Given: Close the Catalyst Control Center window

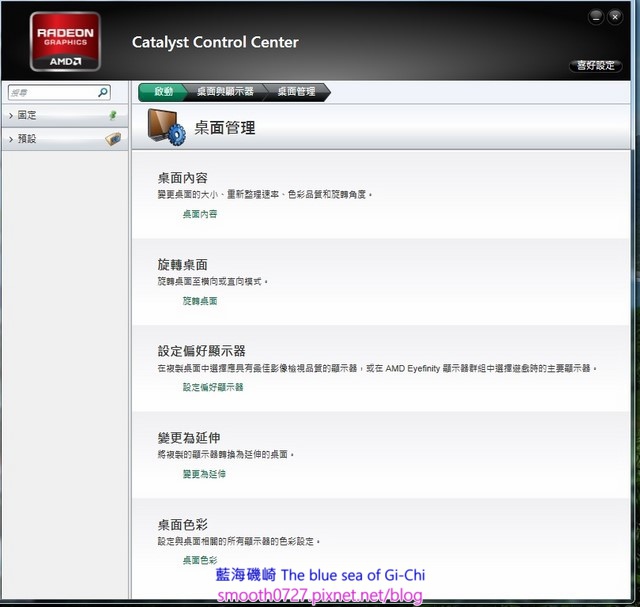Looking at the screenshot, I should click(x=615, y=17).
